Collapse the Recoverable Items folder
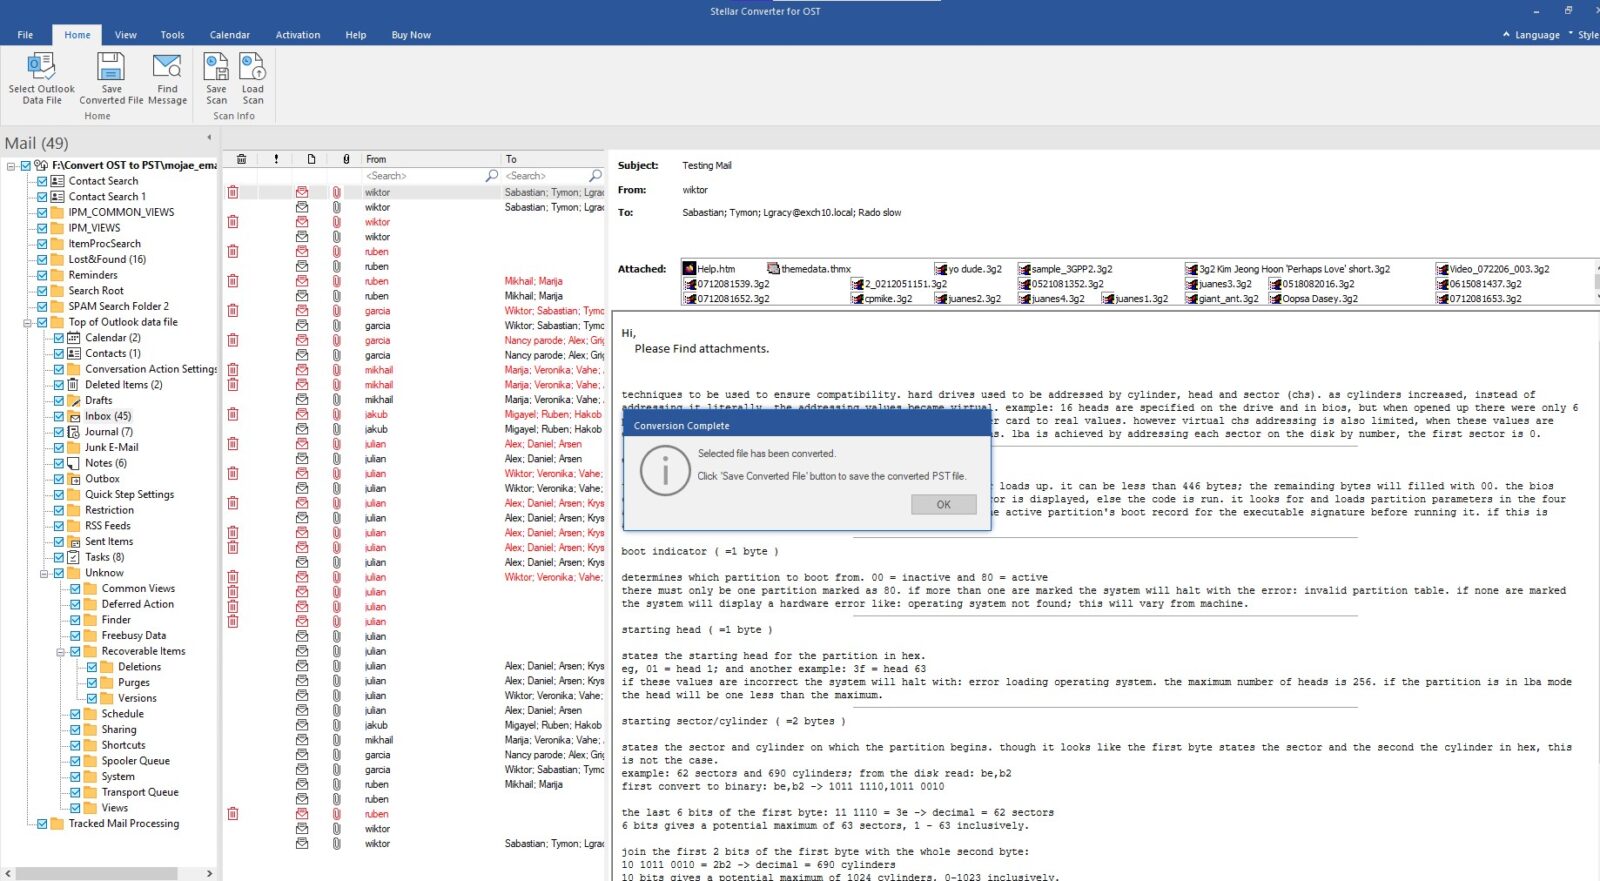This screenshot has height=881, width=1600. [x=60, y=652]
